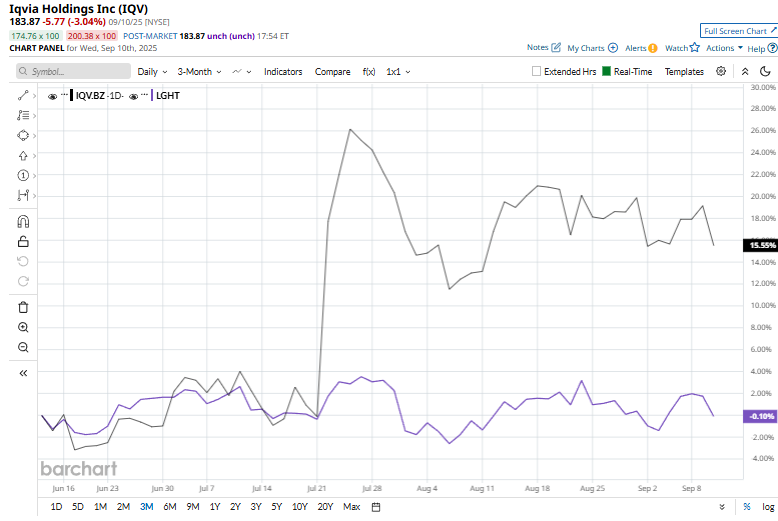Expand the Actions dropdown menu
This screenshot has height=521, width=778.
coord(724,48)
